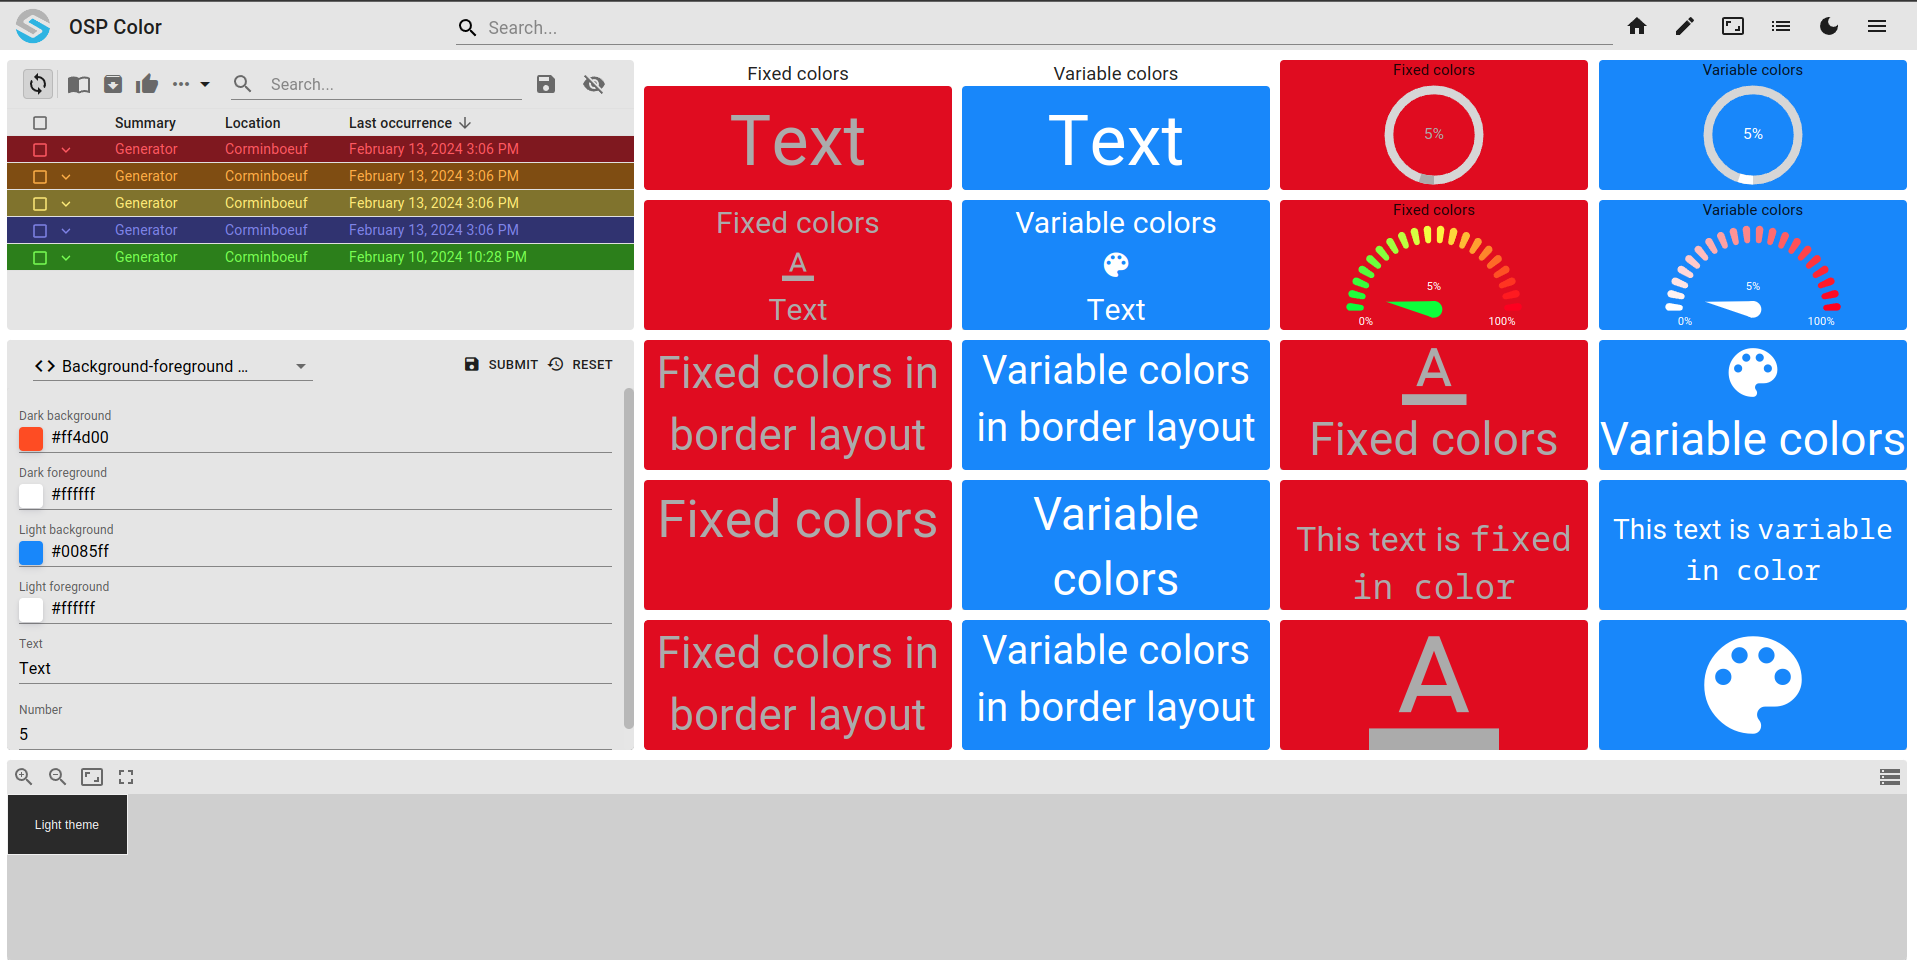The height and width of the screenshot is (972, 1917).
Task: Click the red Fixed colors circular progress
Action: coord(1433,134)
